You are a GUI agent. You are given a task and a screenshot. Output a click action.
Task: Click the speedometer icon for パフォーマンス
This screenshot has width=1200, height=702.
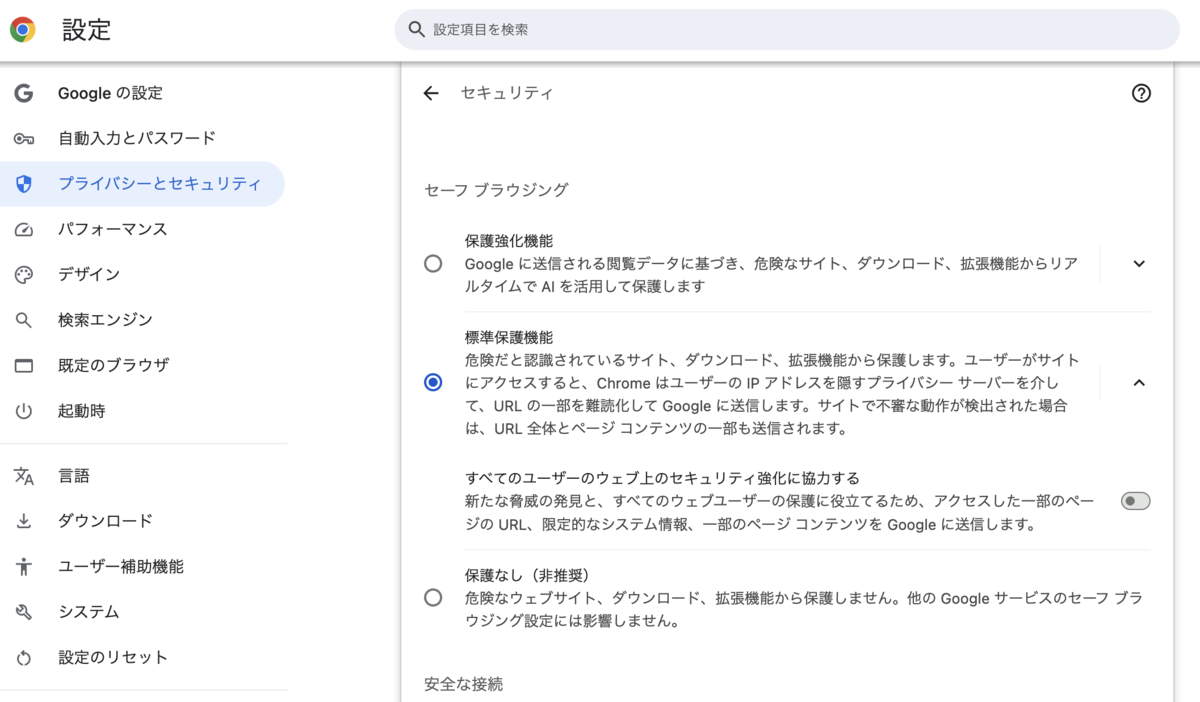[24, 229]
